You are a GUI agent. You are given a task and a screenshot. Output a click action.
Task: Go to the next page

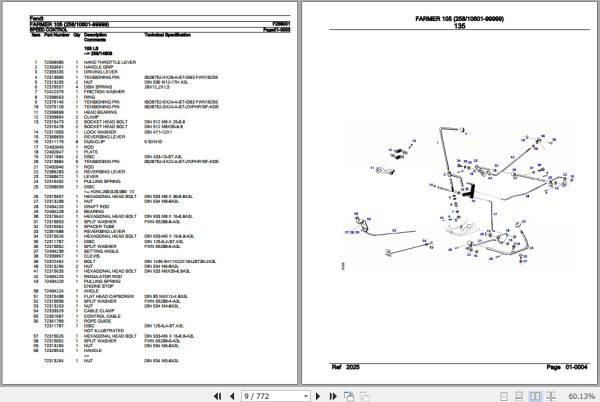318,396
